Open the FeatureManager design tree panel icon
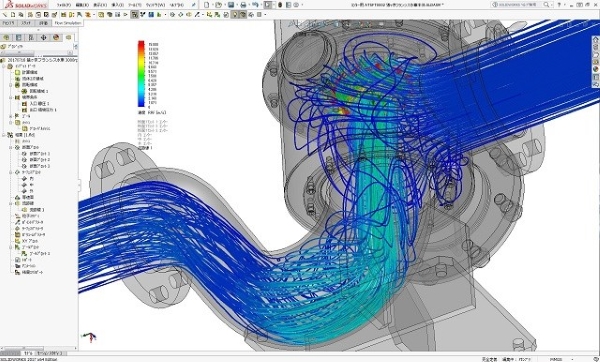Image resolution: width=600 pixels, height=362 pixels. (x=6, y=38)
